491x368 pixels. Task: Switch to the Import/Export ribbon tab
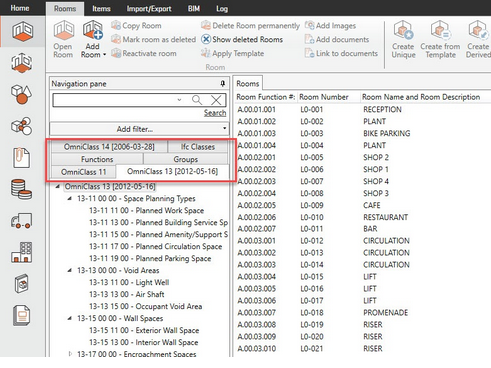149,9
